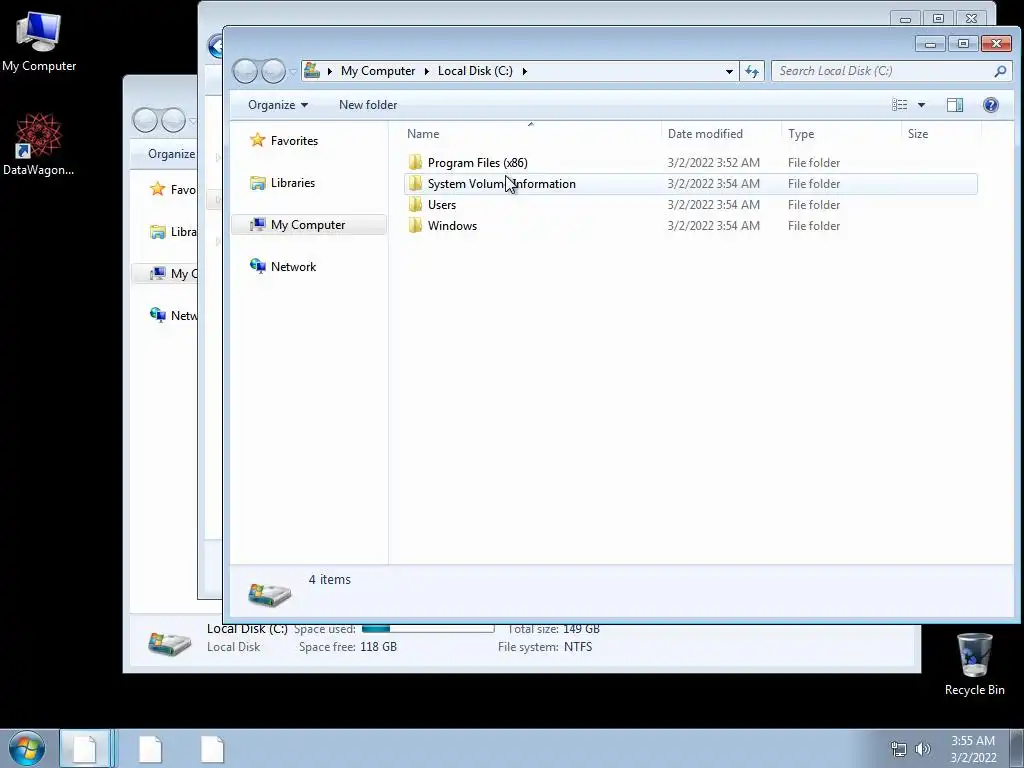The width and height of the screenshot is (1024, 768).
Task: Open the Recycle Bin
Action: coord(974,664)
